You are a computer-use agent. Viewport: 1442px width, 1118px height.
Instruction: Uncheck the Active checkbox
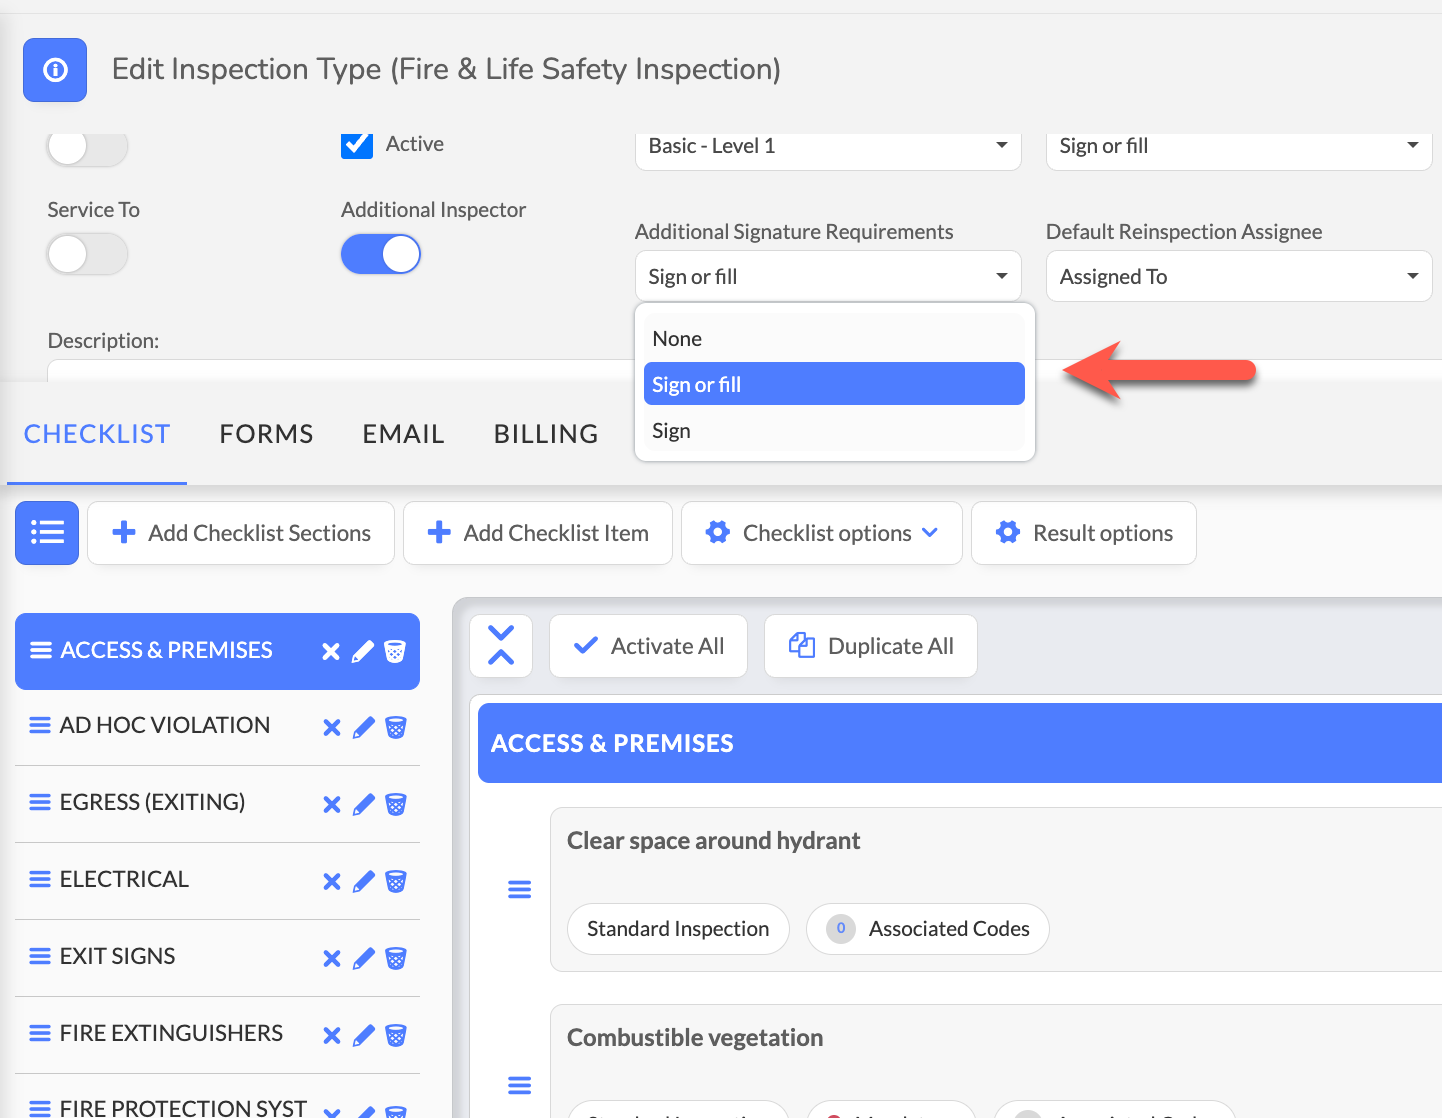pyautogui.click(x=357, y=145)
